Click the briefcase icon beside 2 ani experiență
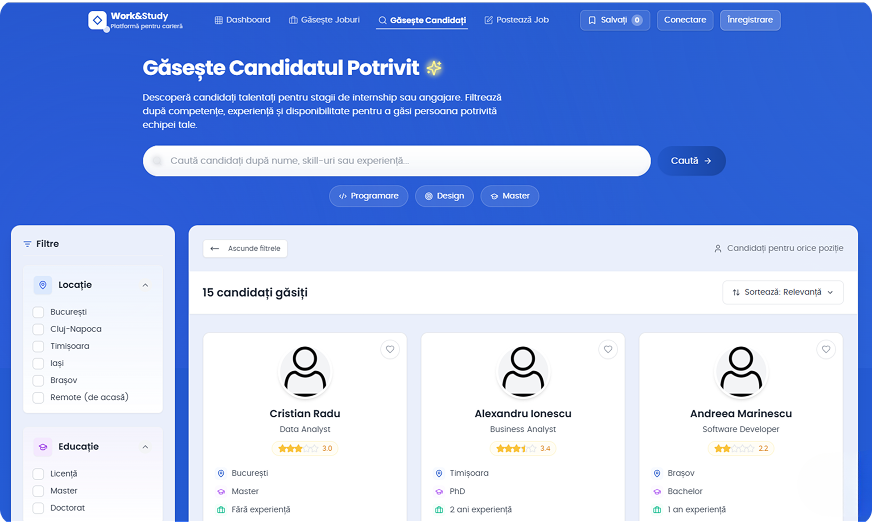The height and width of the screenshot is (525, 872). (439, 510)
